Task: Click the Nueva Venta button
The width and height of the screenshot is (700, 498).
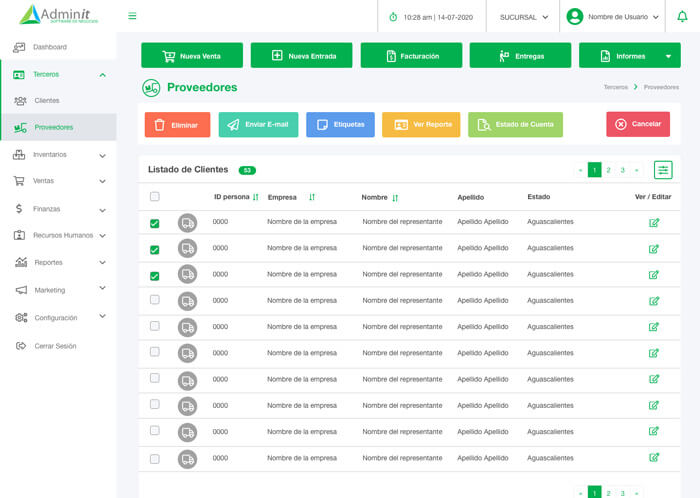Action: [x=192, y=56]
